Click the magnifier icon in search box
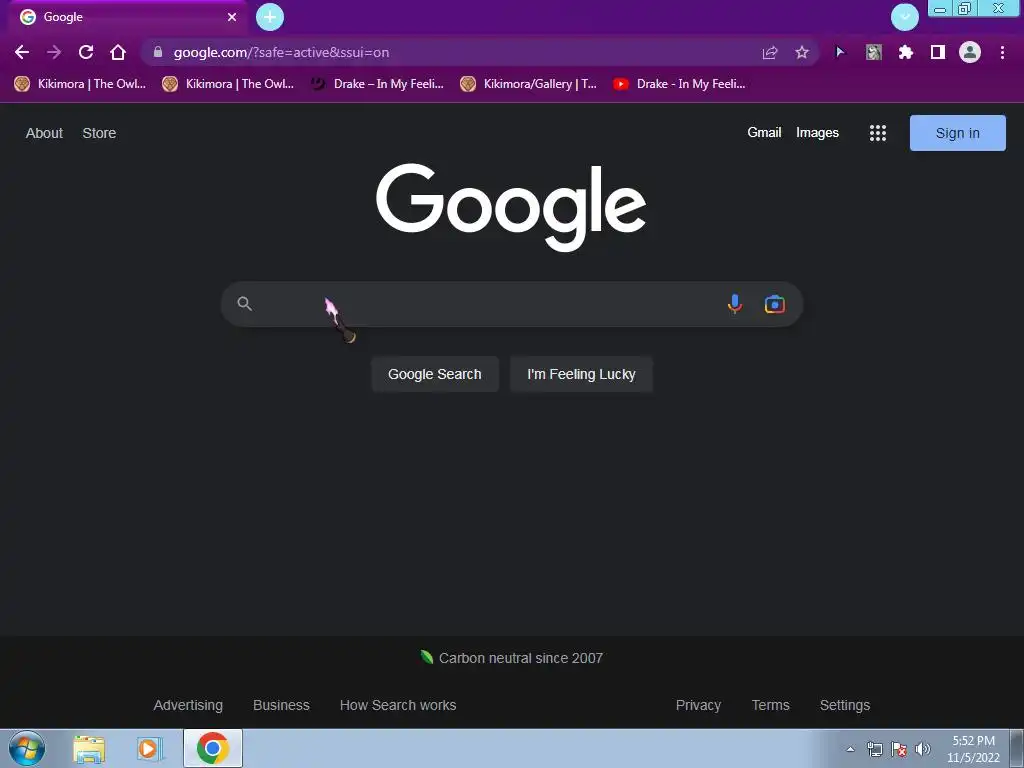Image resolution: width=1024 pixels, height=768 pixels. click(x=244, y=304)
